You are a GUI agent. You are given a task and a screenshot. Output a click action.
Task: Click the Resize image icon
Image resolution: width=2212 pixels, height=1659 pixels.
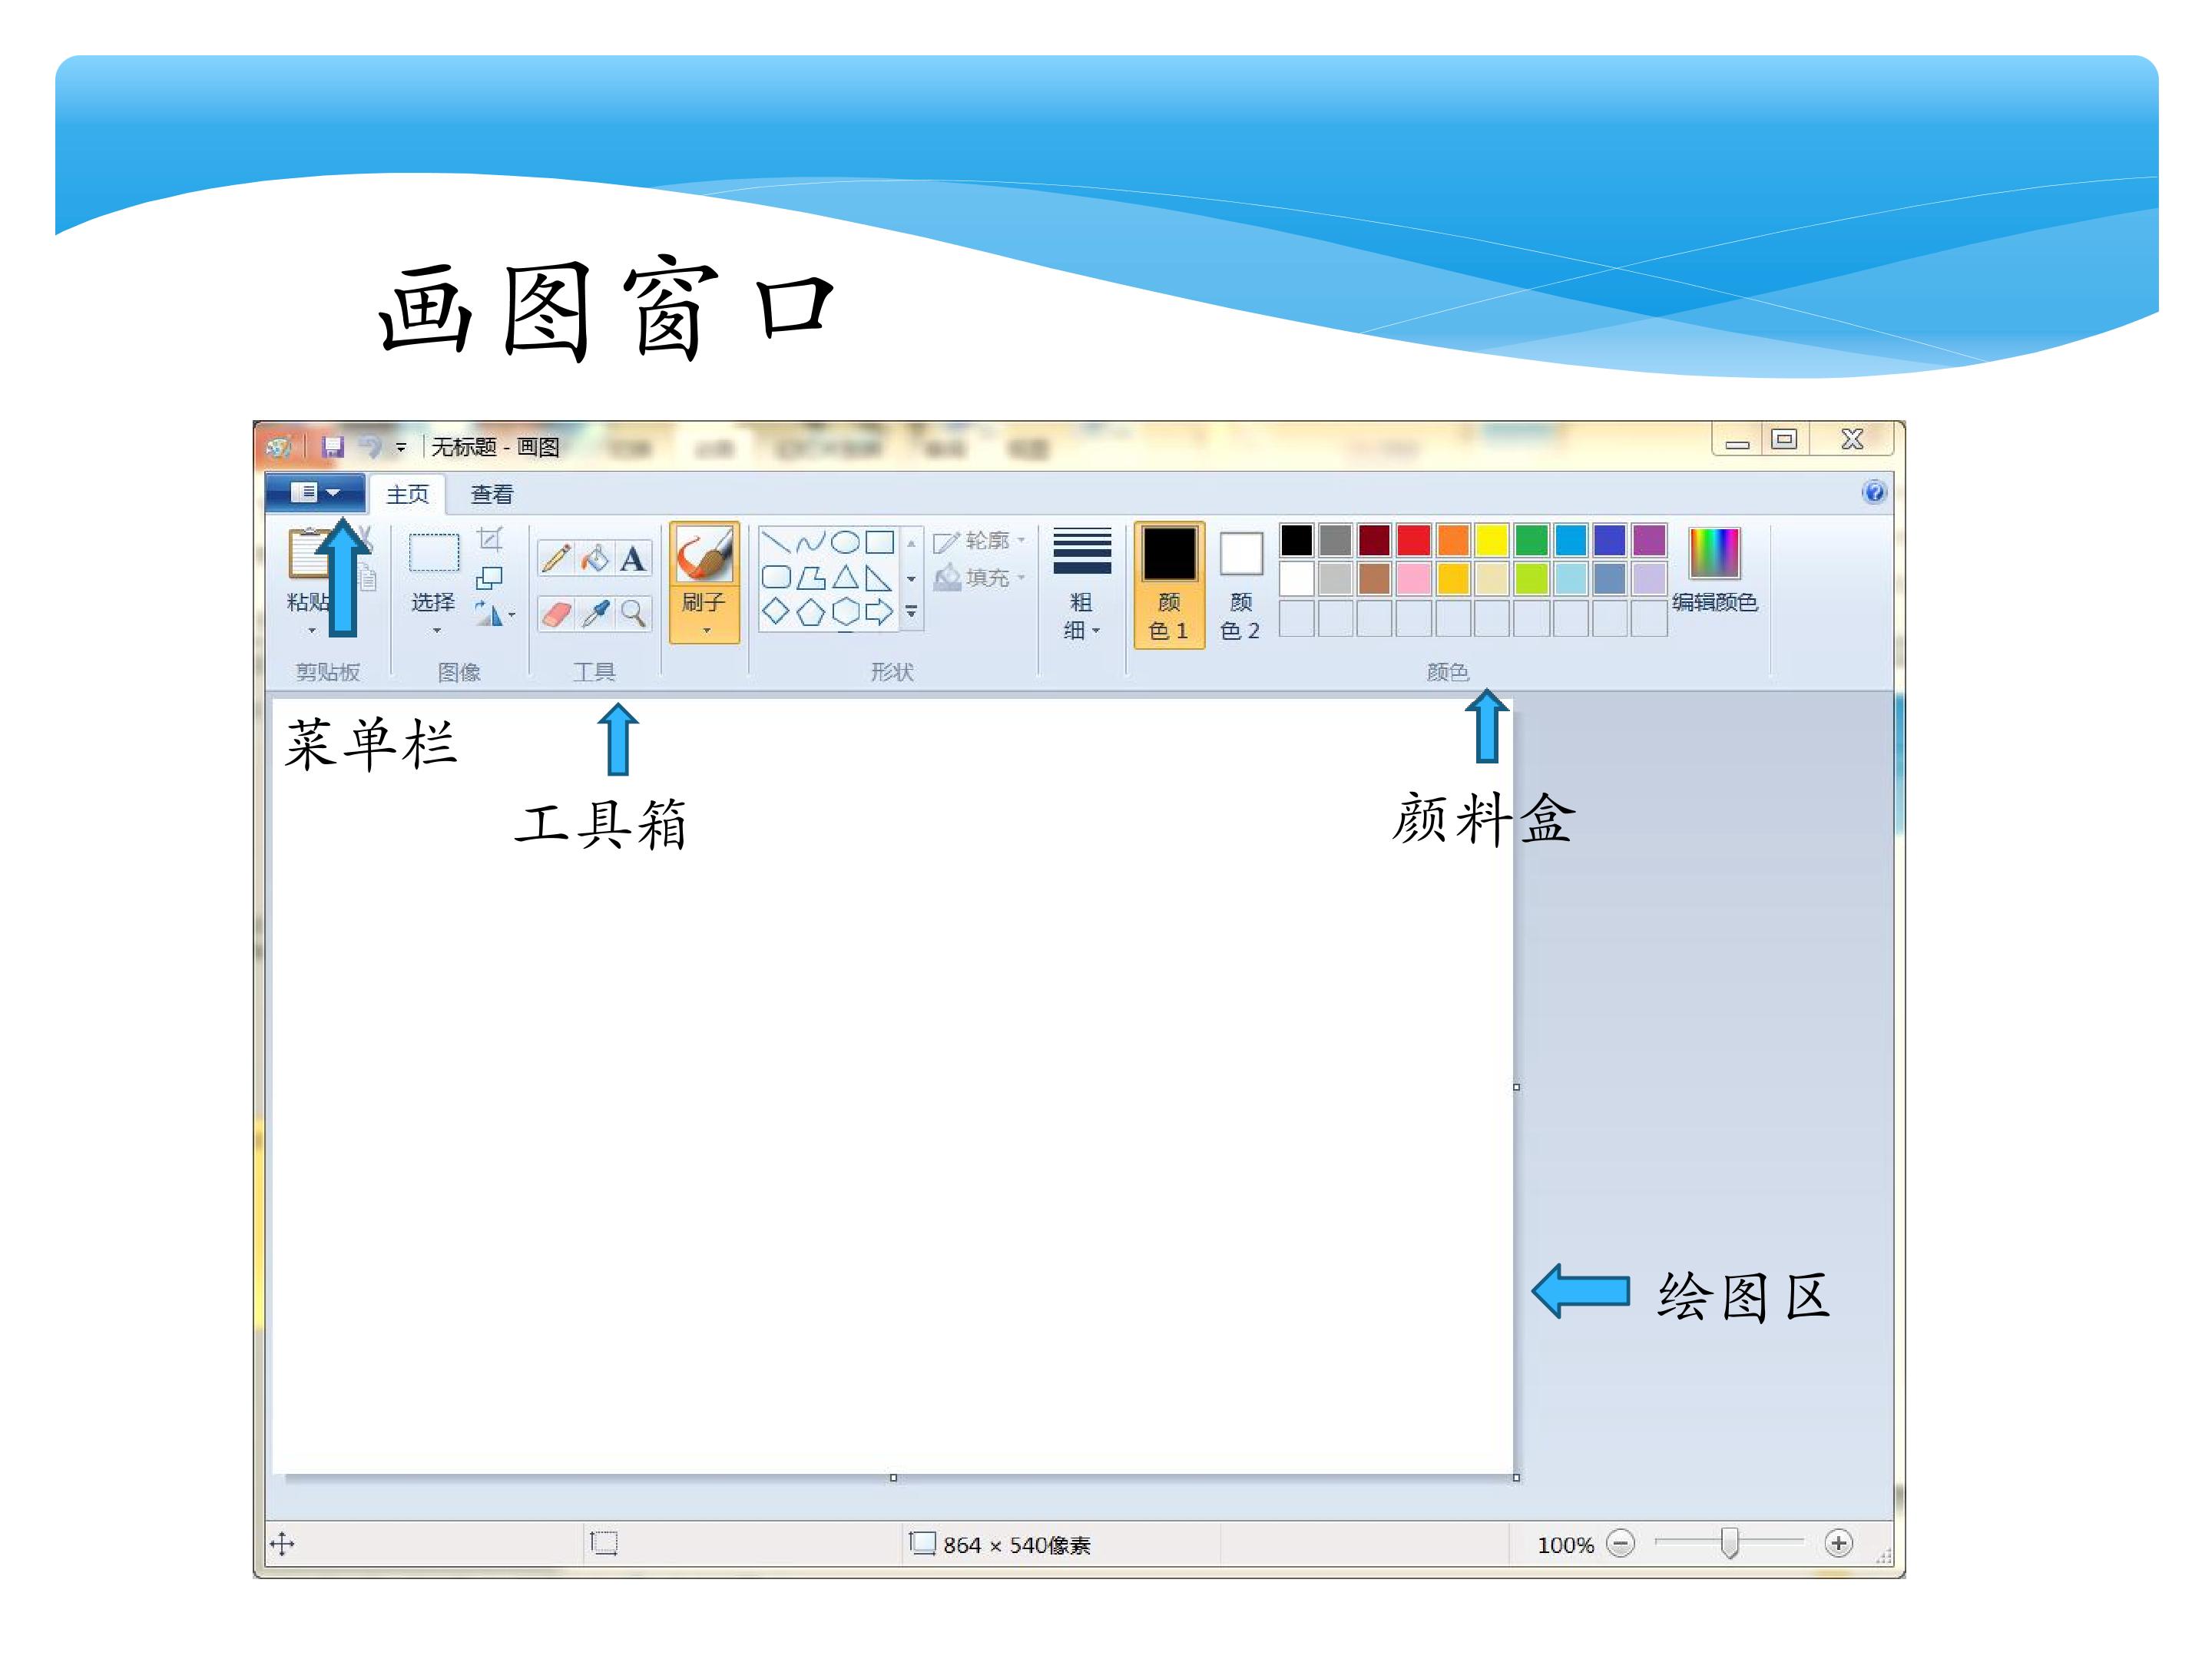489,577
